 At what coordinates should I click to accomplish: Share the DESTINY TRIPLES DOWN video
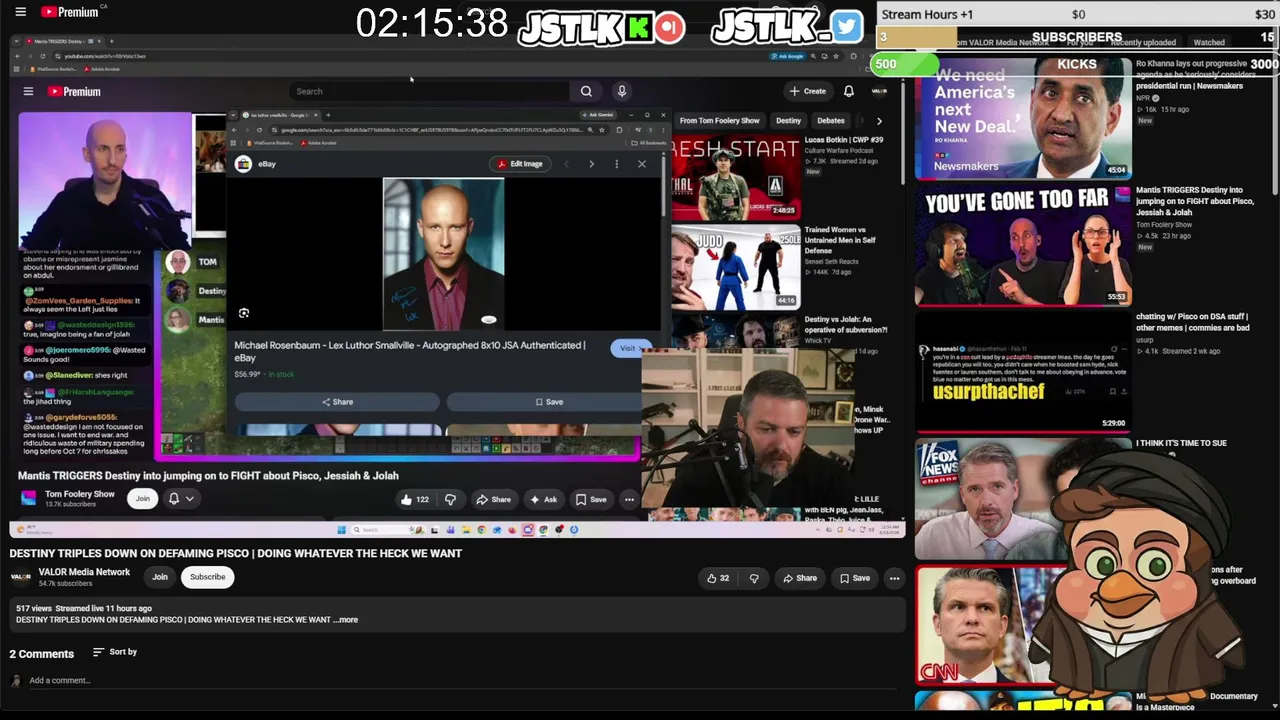(800, 578)
